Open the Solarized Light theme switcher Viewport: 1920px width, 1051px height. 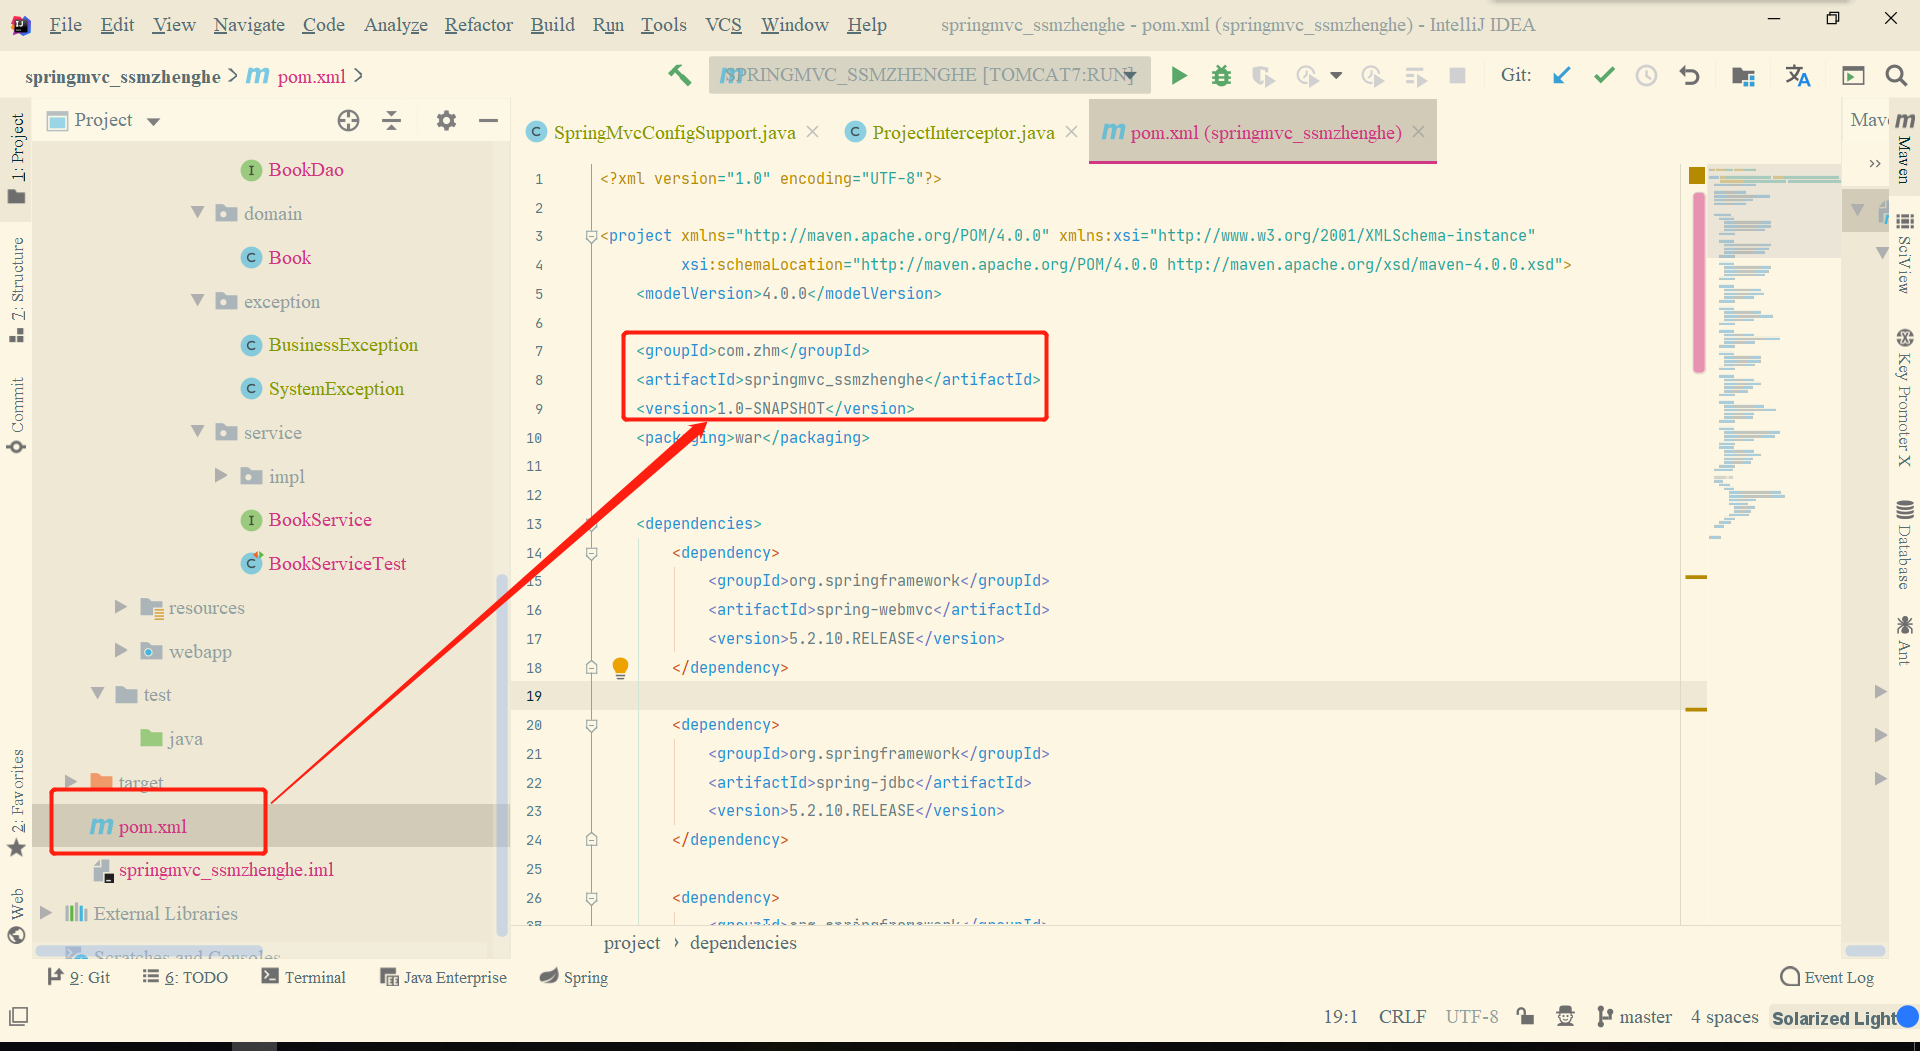1834,1018
